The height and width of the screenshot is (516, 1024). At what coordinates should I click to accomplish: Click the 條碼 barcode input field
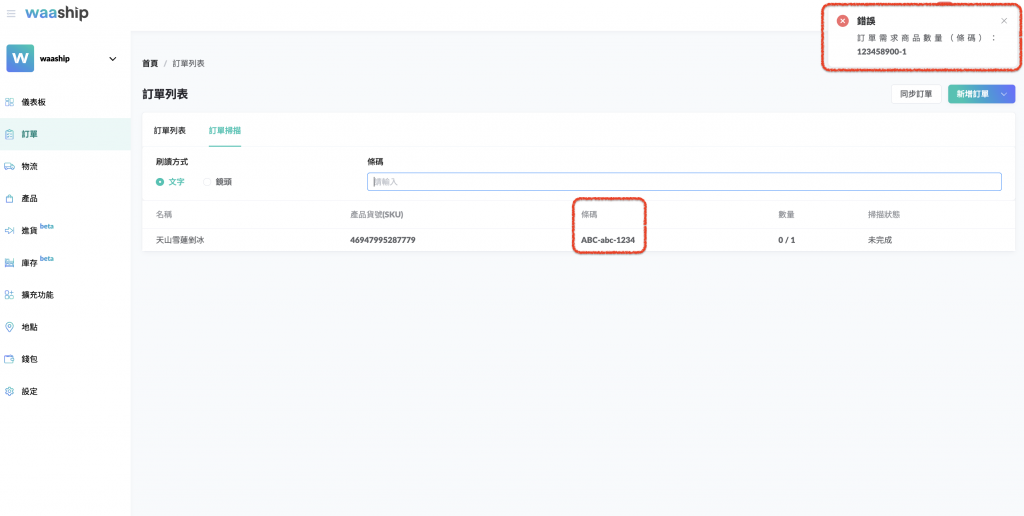point(684,182)
